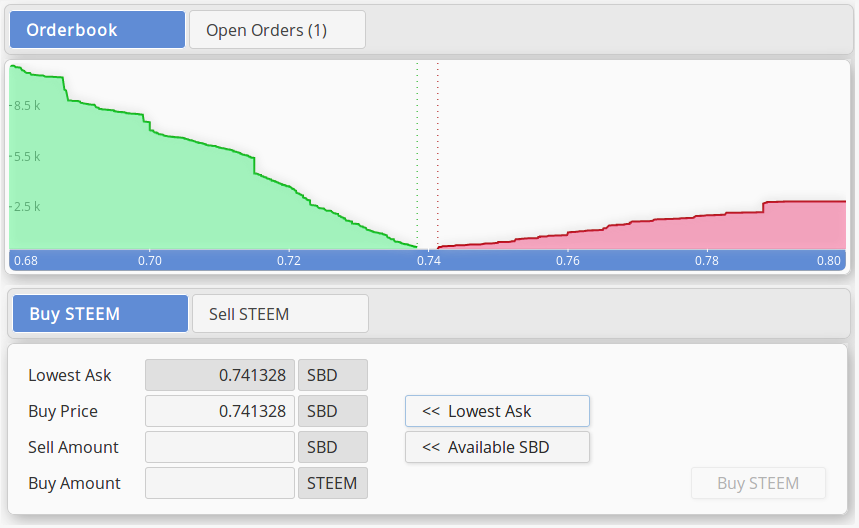Viewport: 859px width, 528px height.
Task: Click the 0.74 price axis label
Action: coord(429,261)
